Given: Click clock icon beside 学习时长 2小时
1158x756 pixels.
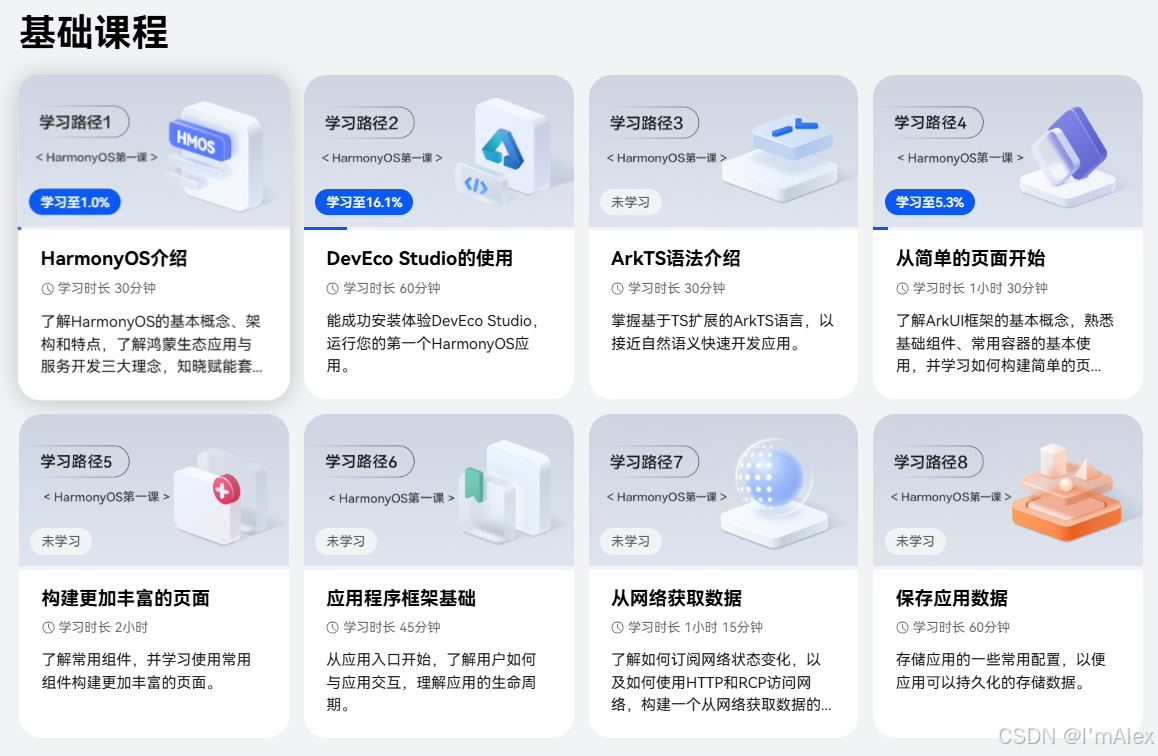Looking at the screenshot, I should click(48, 628).
